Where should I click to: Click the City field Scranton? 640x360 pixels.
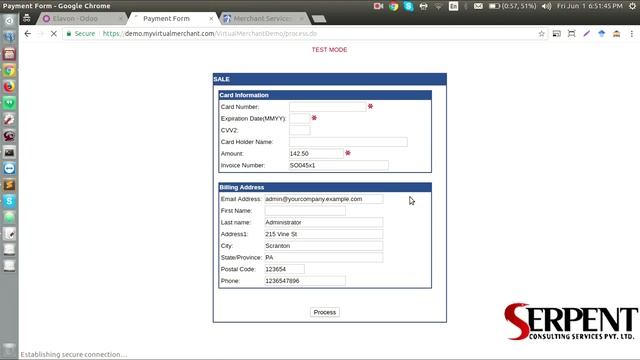click(x=324, y=246)
